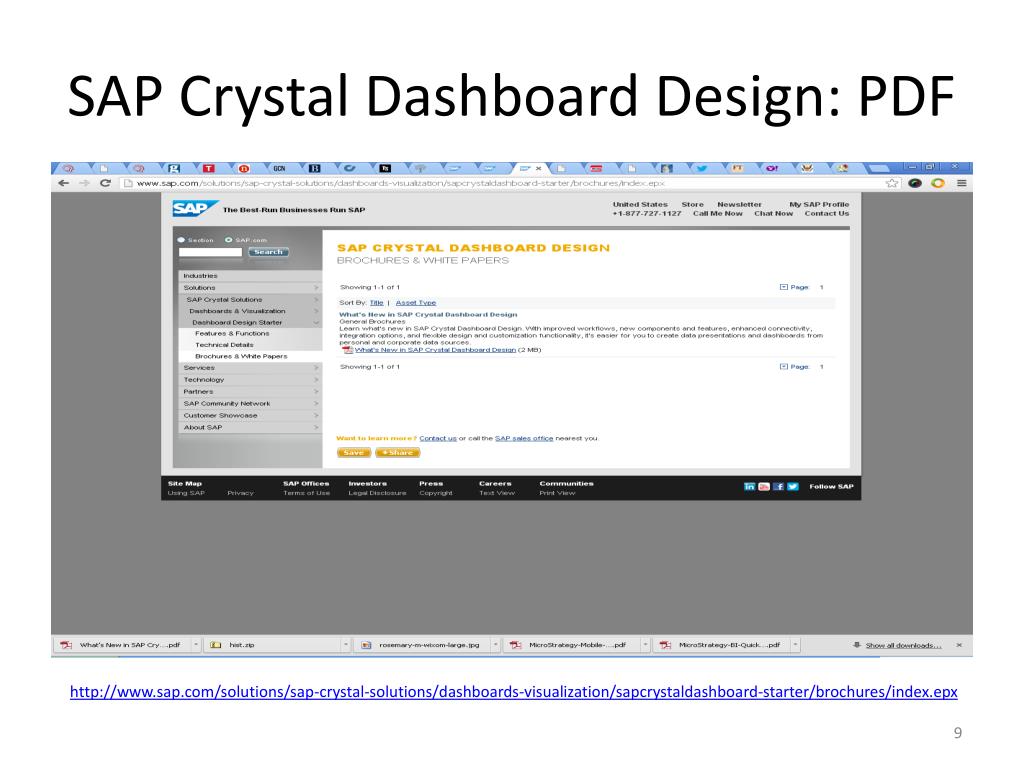Viewport: 1024px width, 768px height.
Task: Open SAP Twitter icon in footer
Action: click(x=793, y=487)
